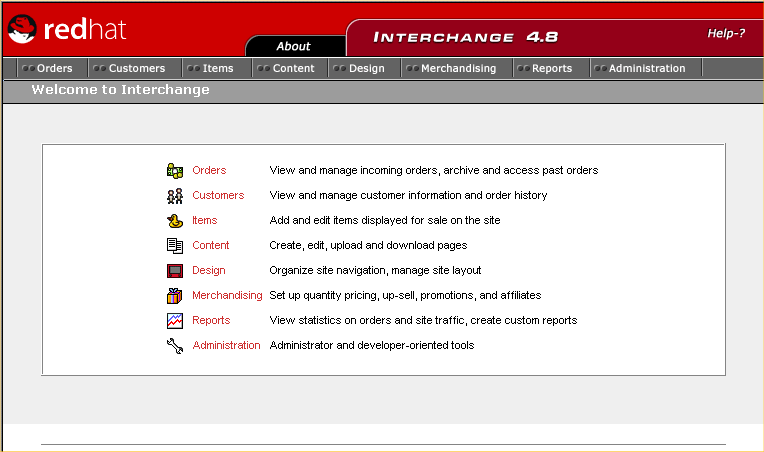Click the Interchange 4.8 banner title
This screenshot has width=764, height=452.
465,38
